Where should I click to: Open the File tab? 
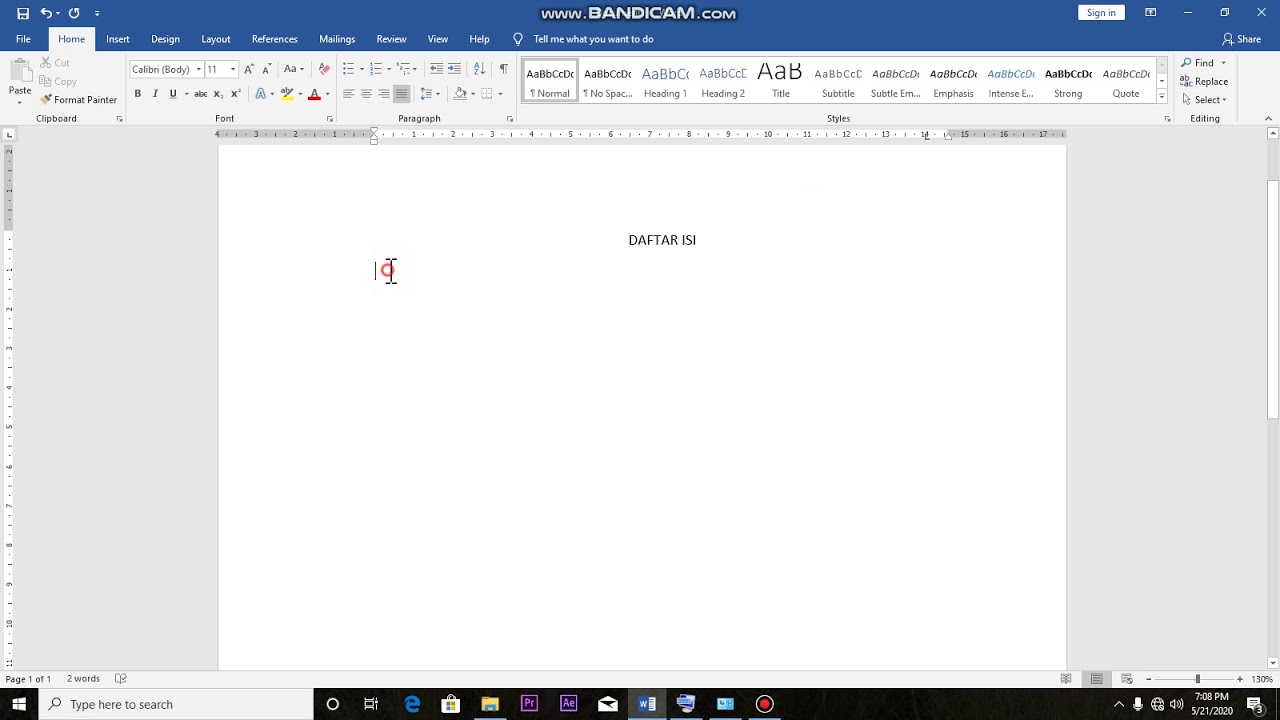pyautogui.click(x=23, y=39)
